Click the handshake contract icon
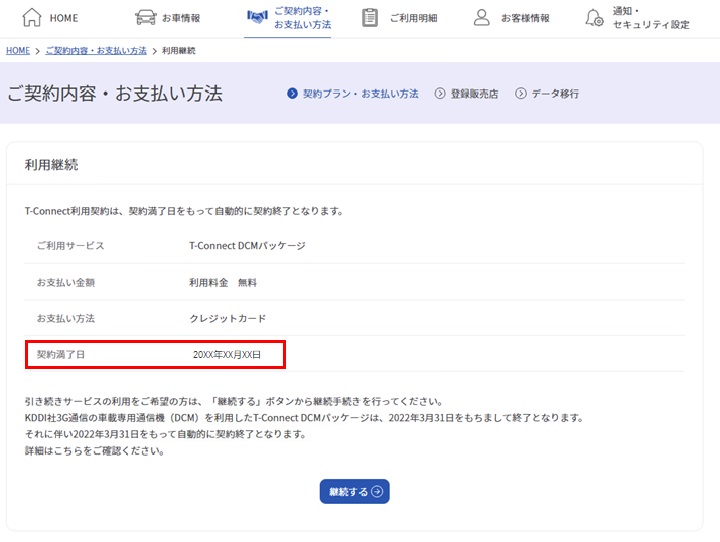The image size is (720, 542). point(257,17)
